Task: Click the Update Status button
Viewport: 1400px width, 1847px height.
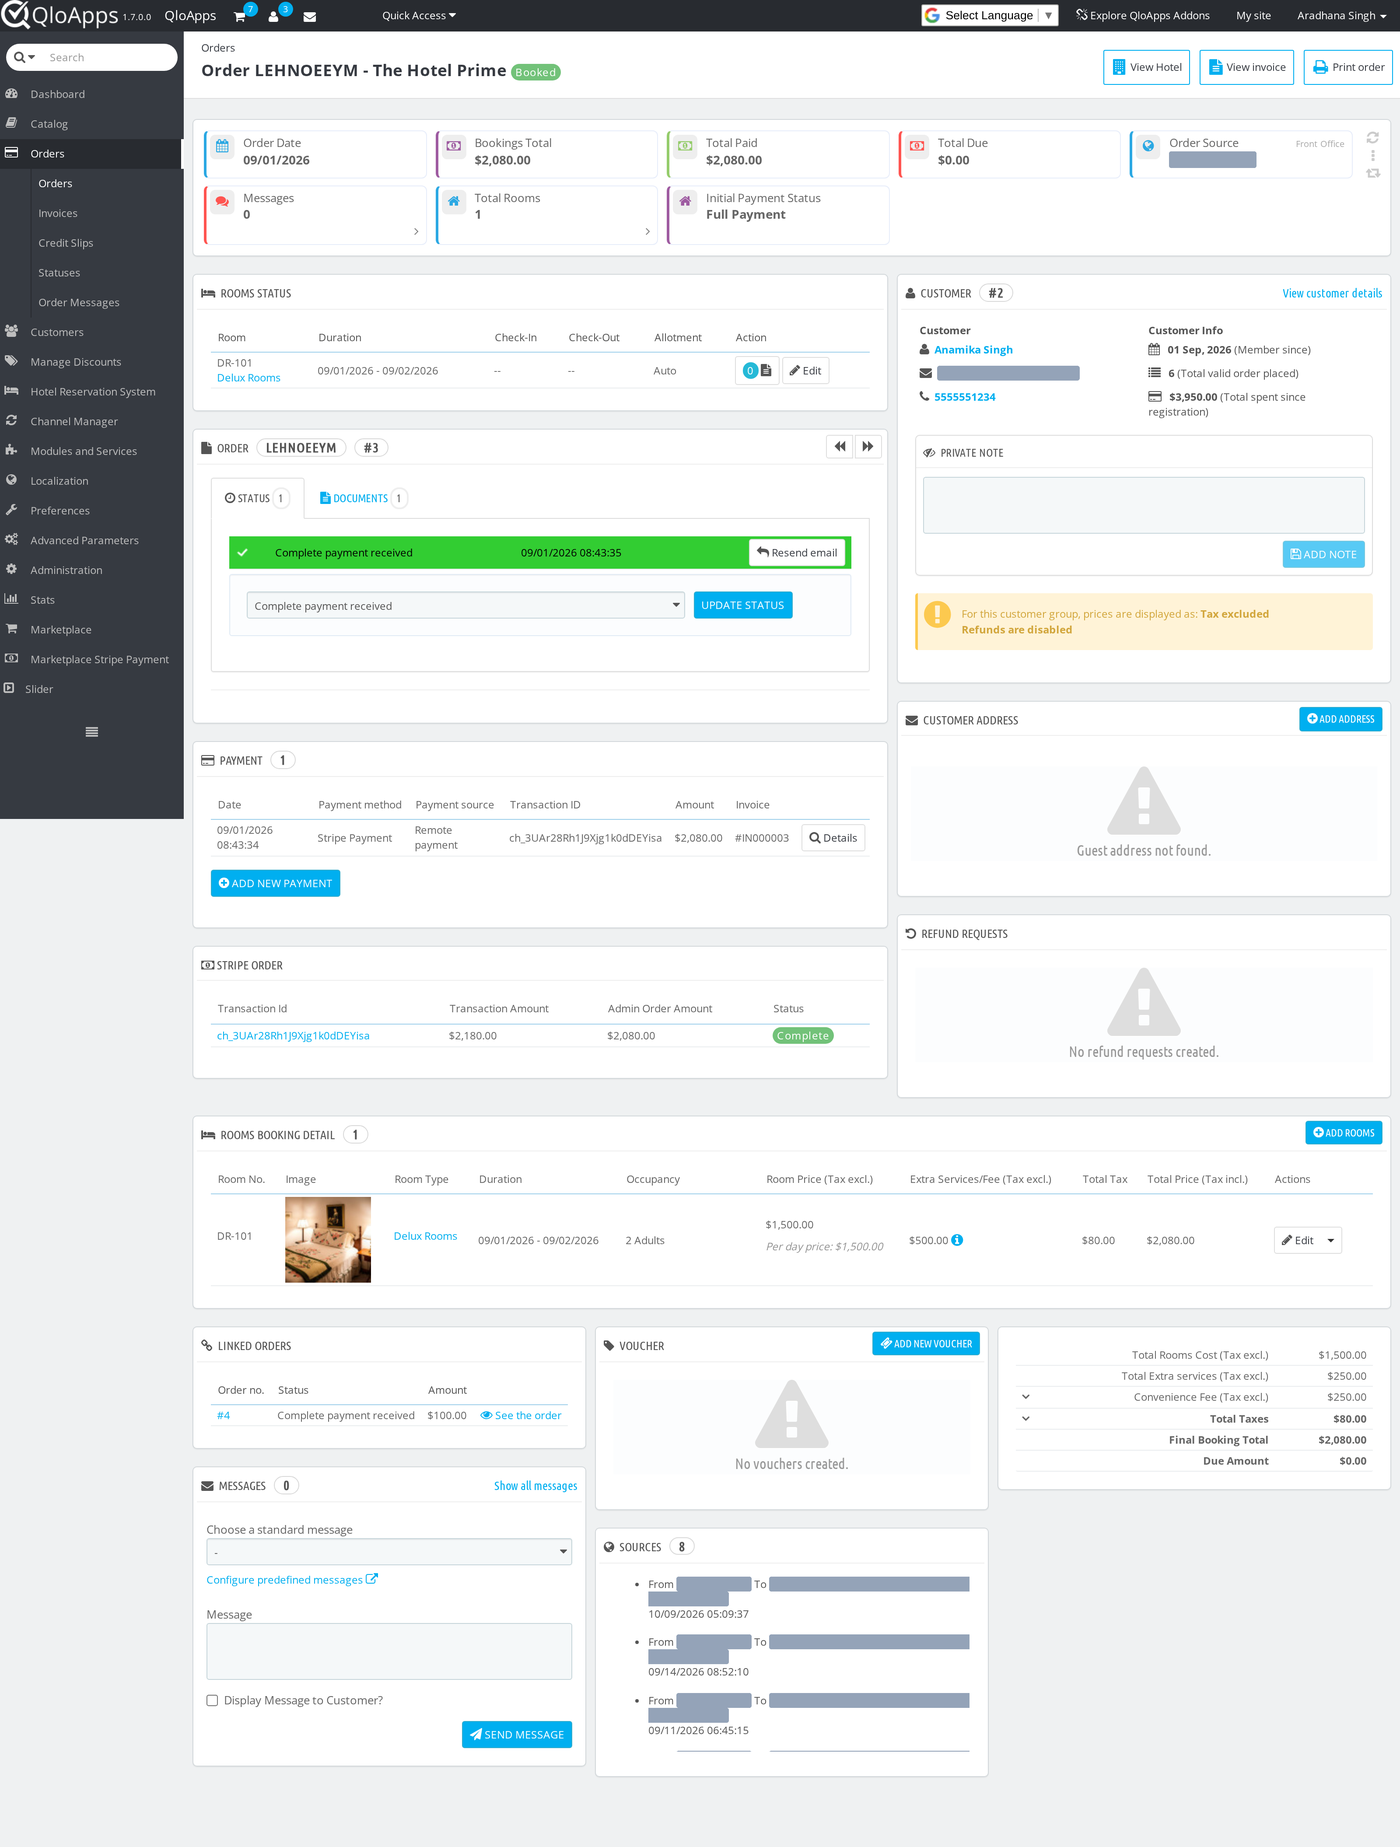Action: 743,605
